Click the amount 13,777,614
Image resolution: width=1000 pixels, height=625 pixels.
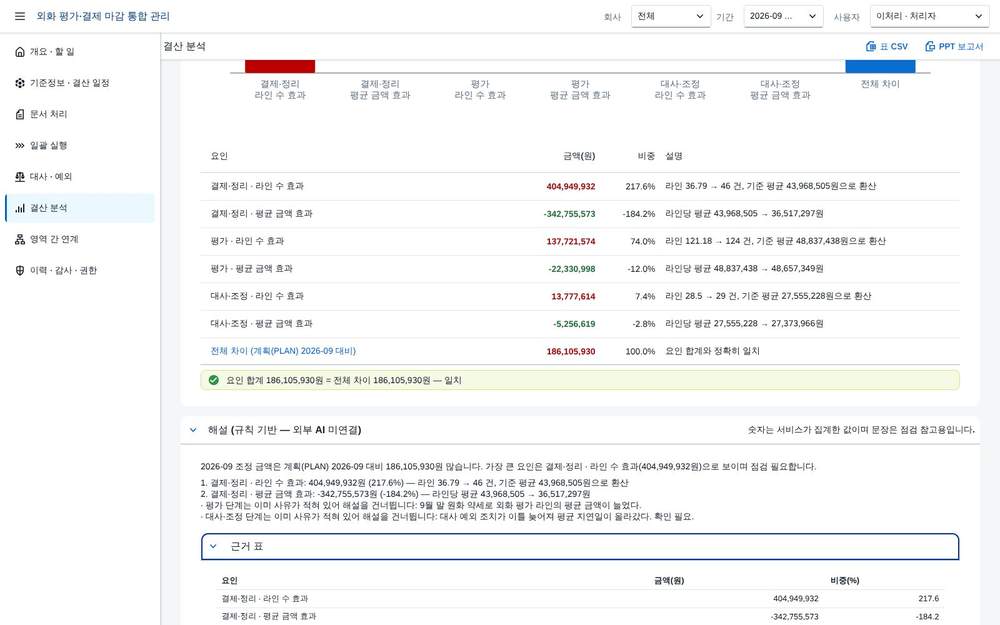pos(573,297)
